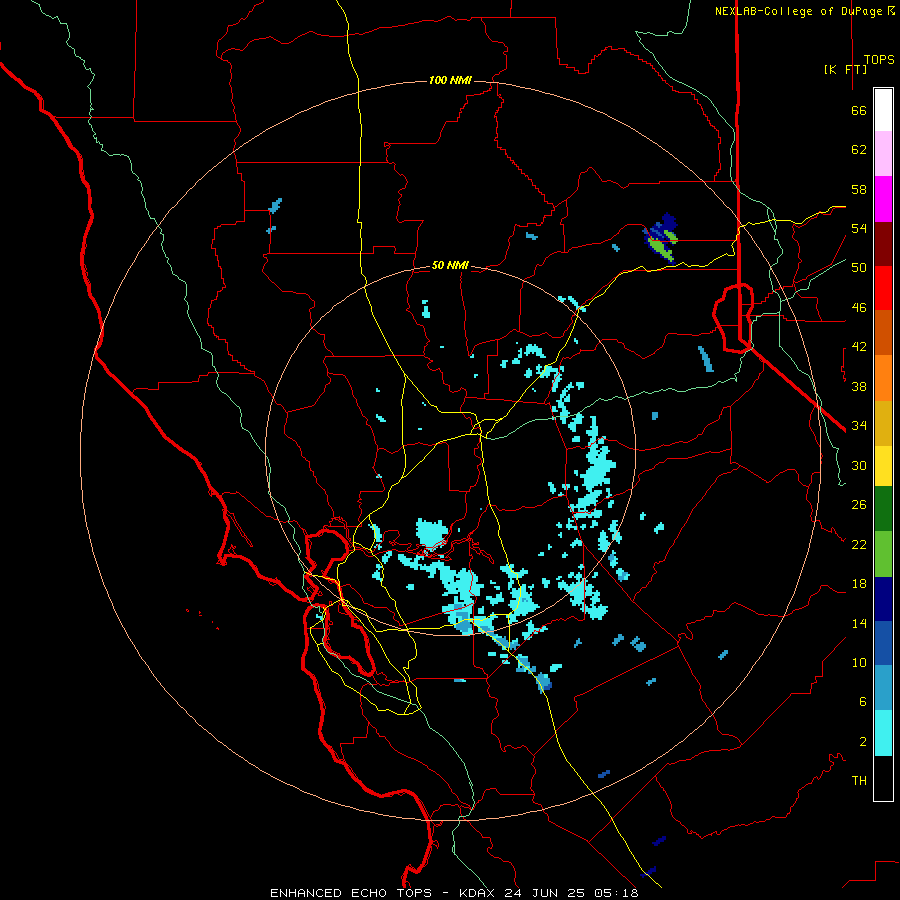Click the 50 NMI range ring label

click(450, 265)
